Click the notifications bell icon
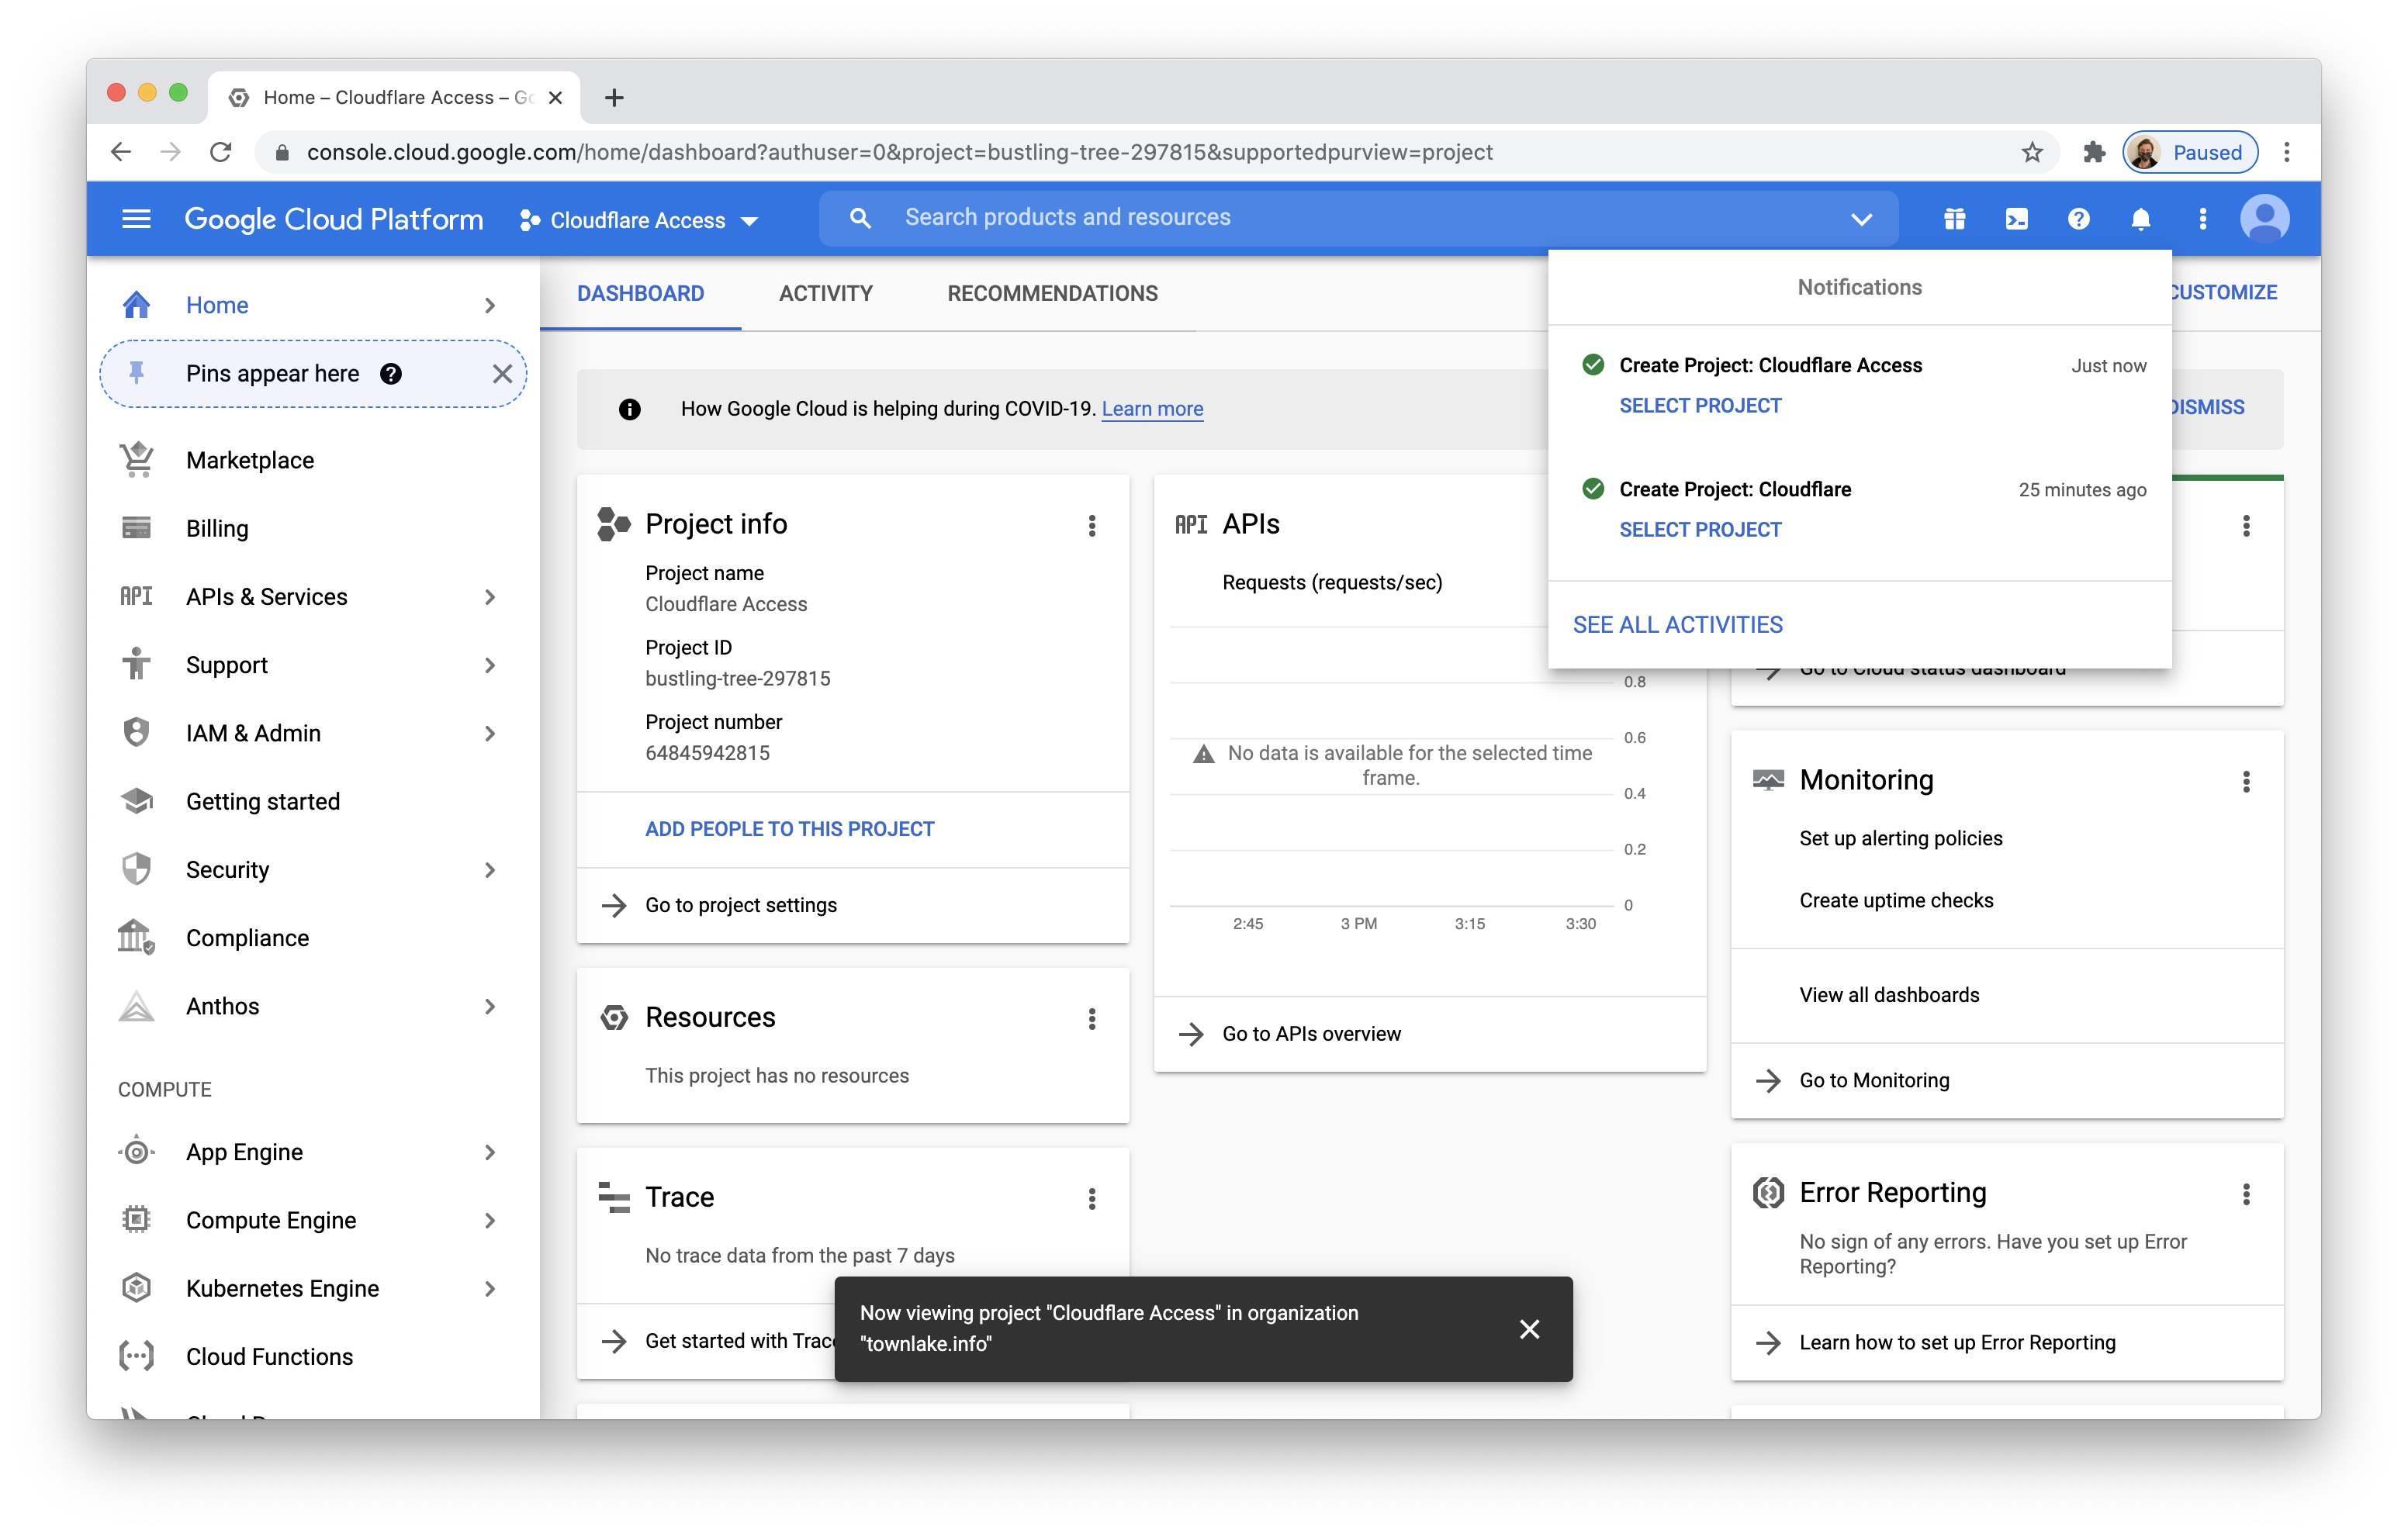The image size is (2408, 1534). pyautogui.click(x=2140, y=219)
